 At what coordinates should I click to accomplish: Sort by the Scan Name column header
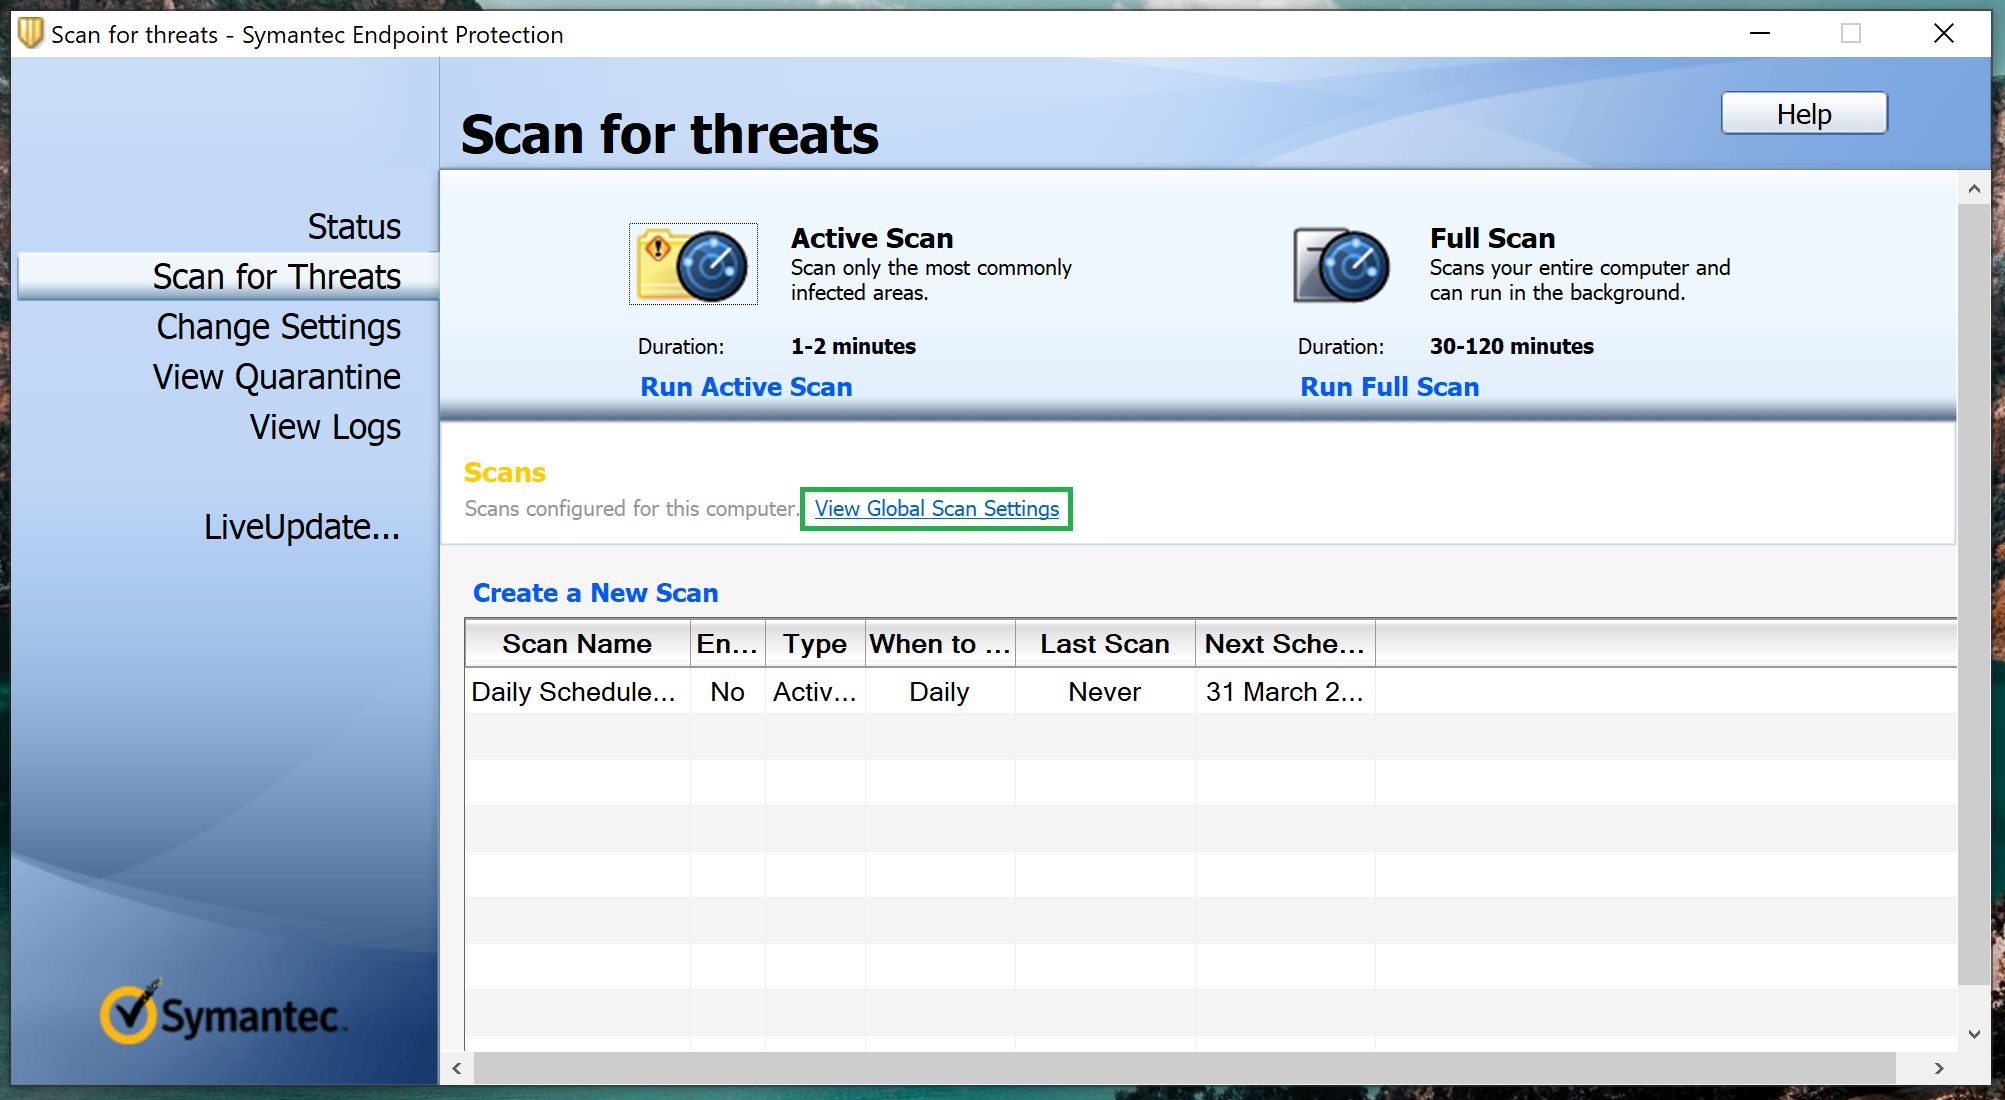point(577,644)
